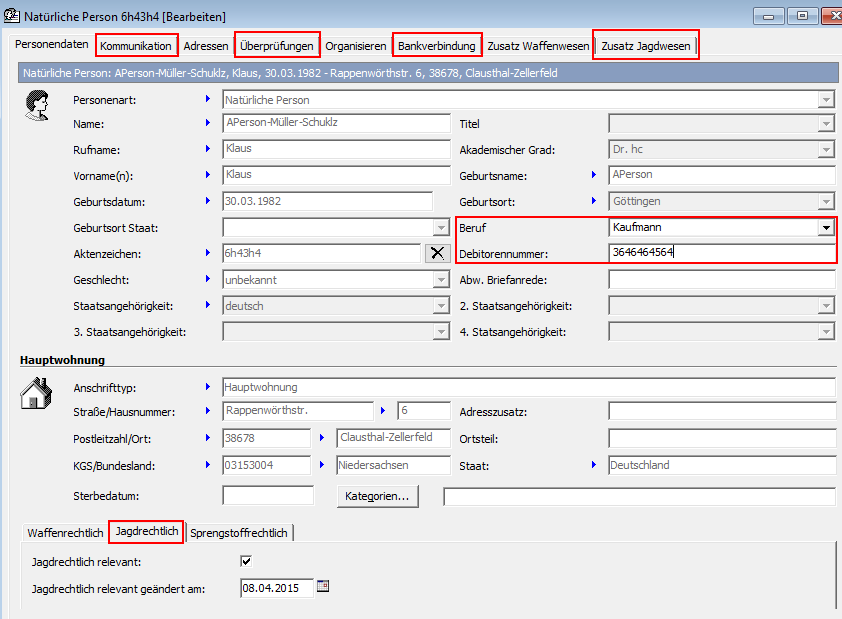The height and width of the screenshot is (619, 842).
Task: Click the person portrait icon
Action: [37, 103]
